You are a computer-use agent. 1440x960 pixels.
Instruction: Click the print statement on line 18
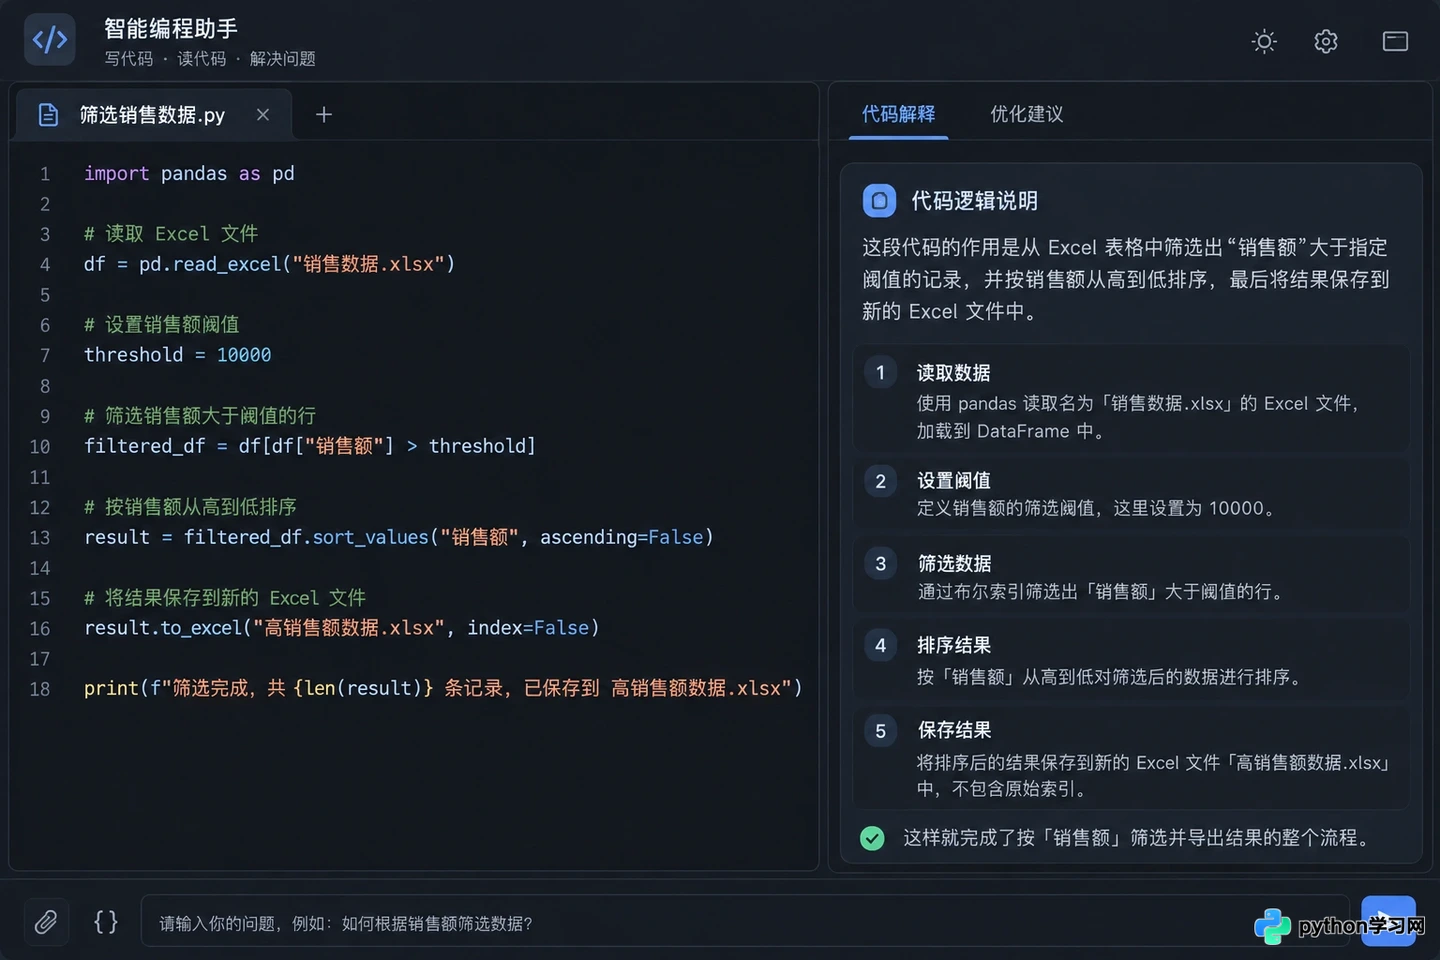click(x=443, y=688)
